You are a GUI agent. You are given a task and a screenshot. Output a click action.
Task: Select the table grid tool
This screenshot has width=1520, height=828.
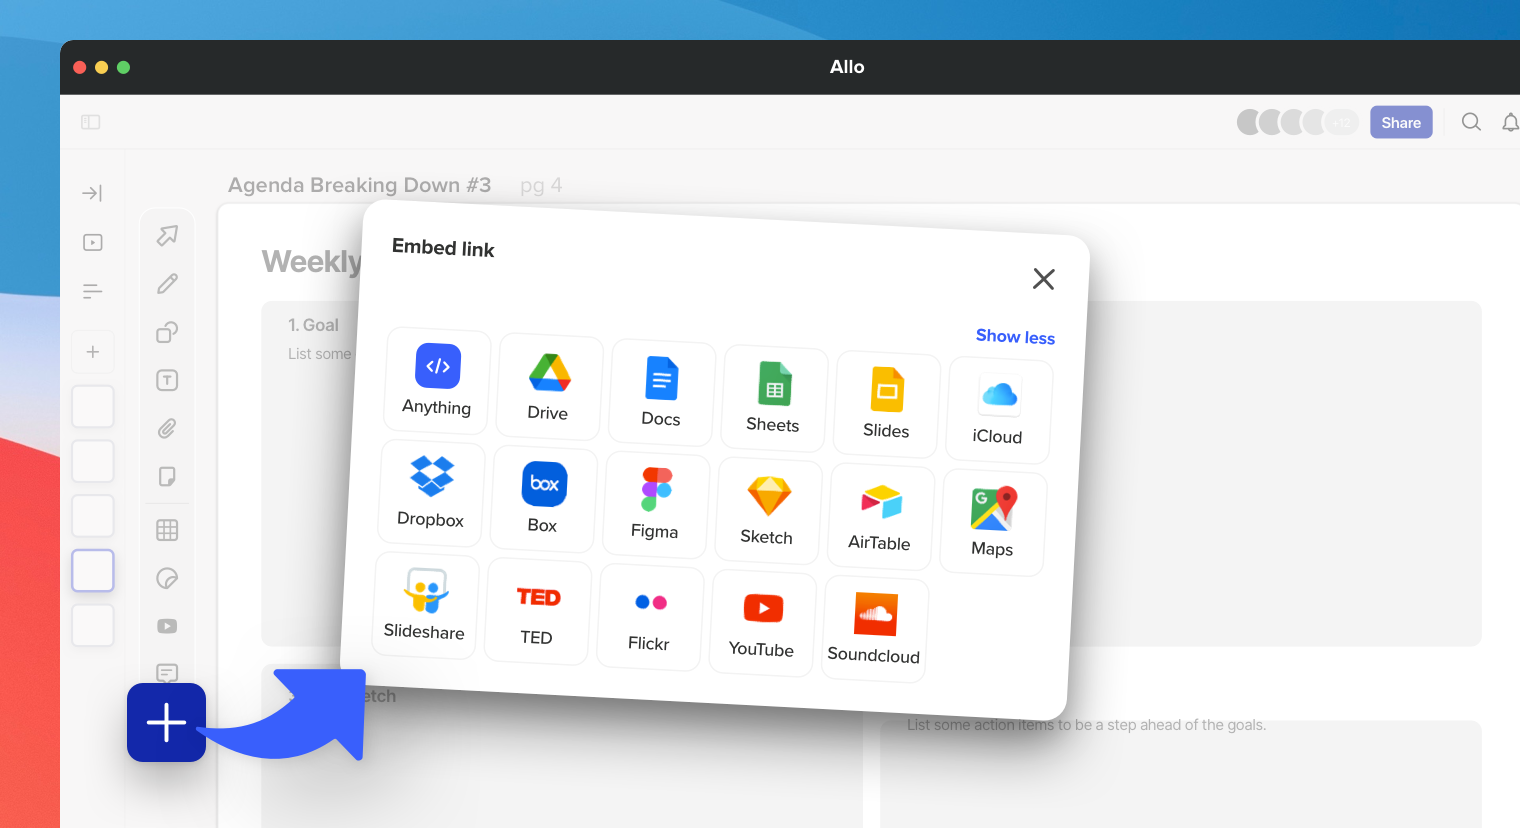point(167,530)
